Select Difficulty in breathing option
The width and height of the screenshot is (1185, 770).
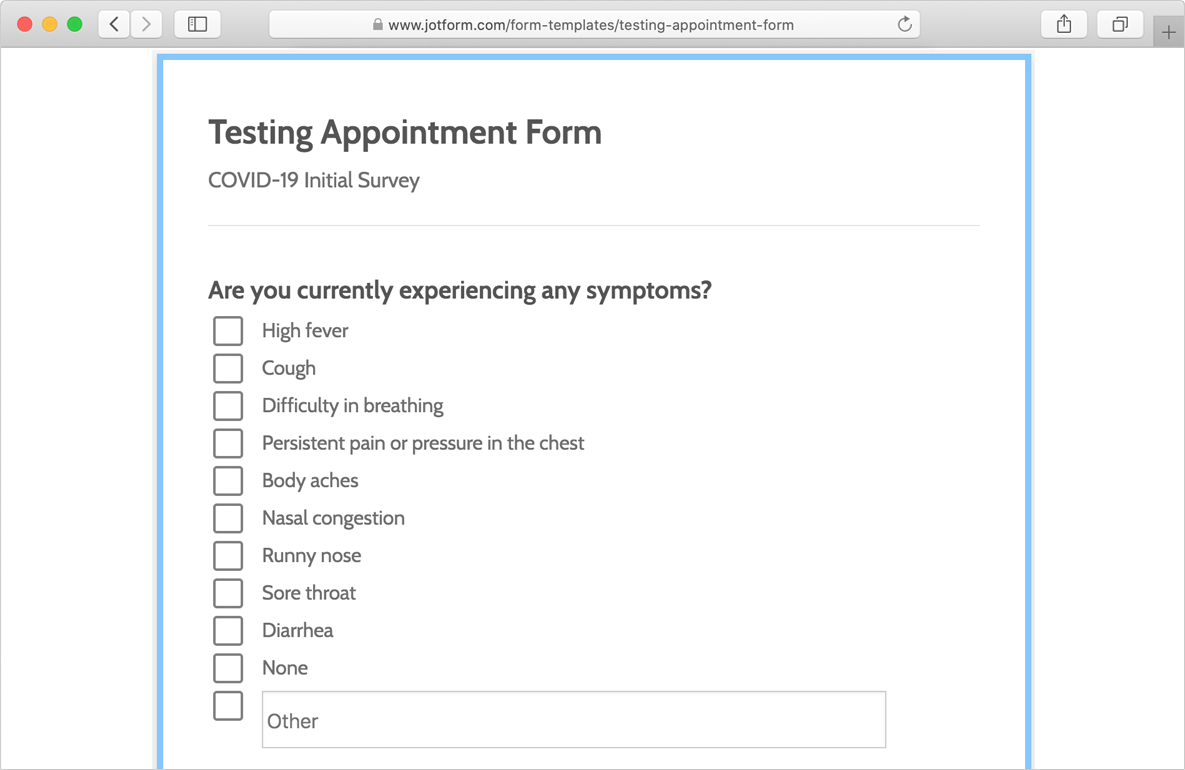228,406
